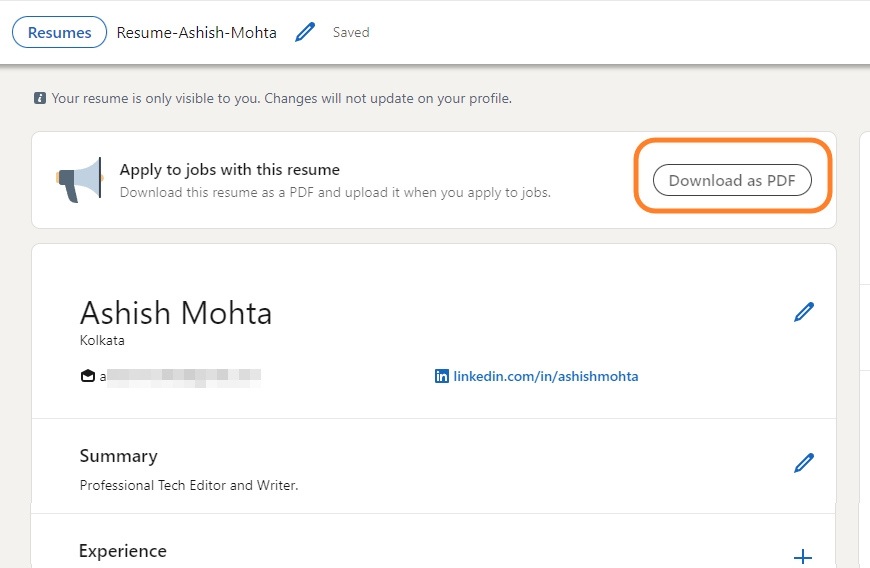Click the Saved status indicator

pyautogui.click(x=351, y=32)
